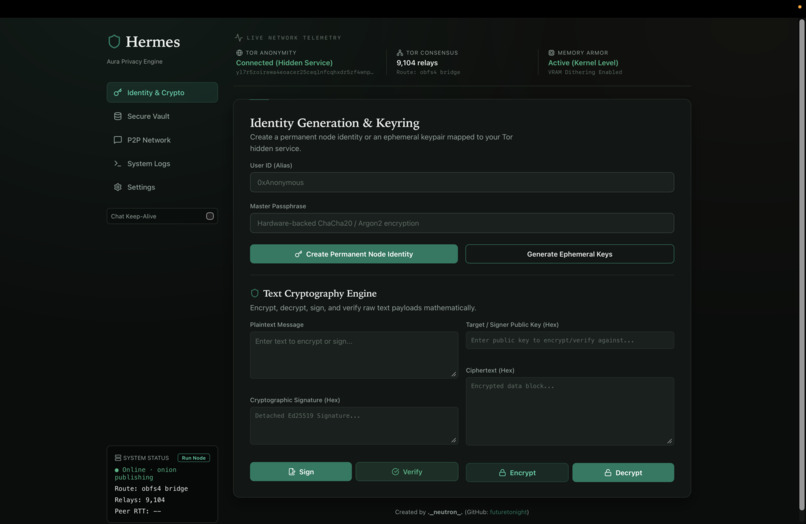The height and width of the screenshot is (524, 806).
Task: Click Route: obfs4 bridge in System Status
Action: pos(151,489)
